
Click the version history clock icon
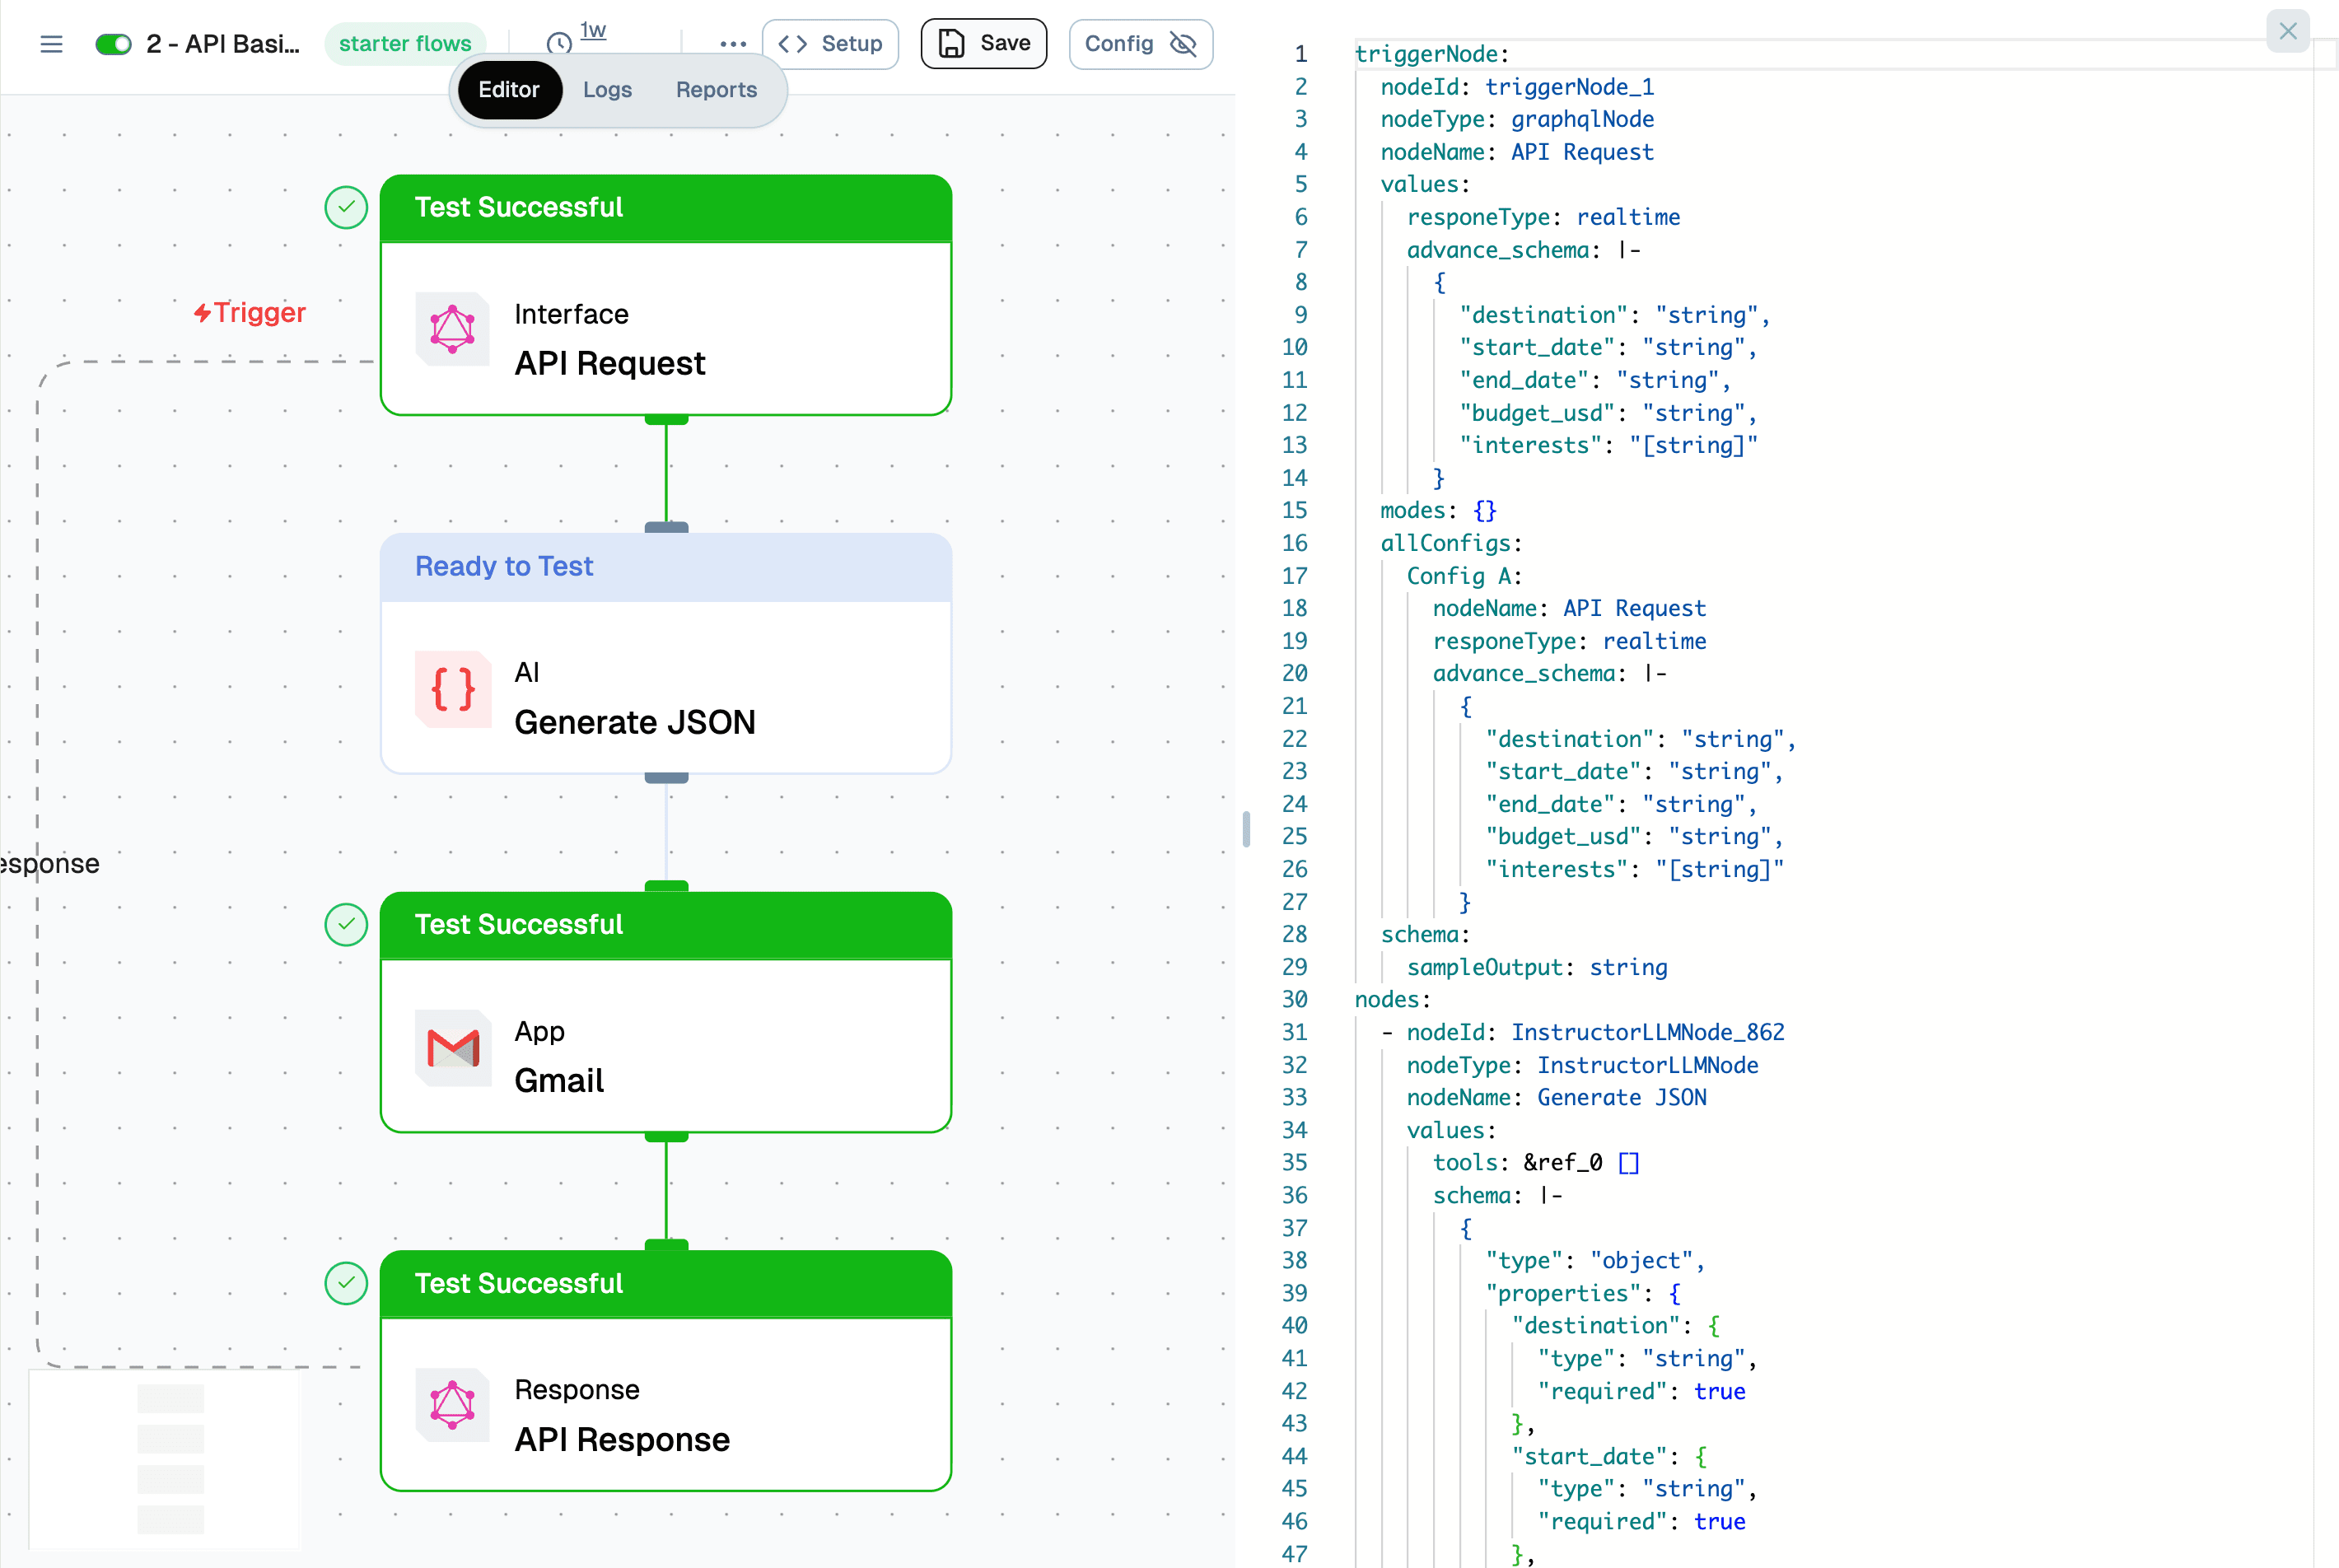tap(559, 43)
